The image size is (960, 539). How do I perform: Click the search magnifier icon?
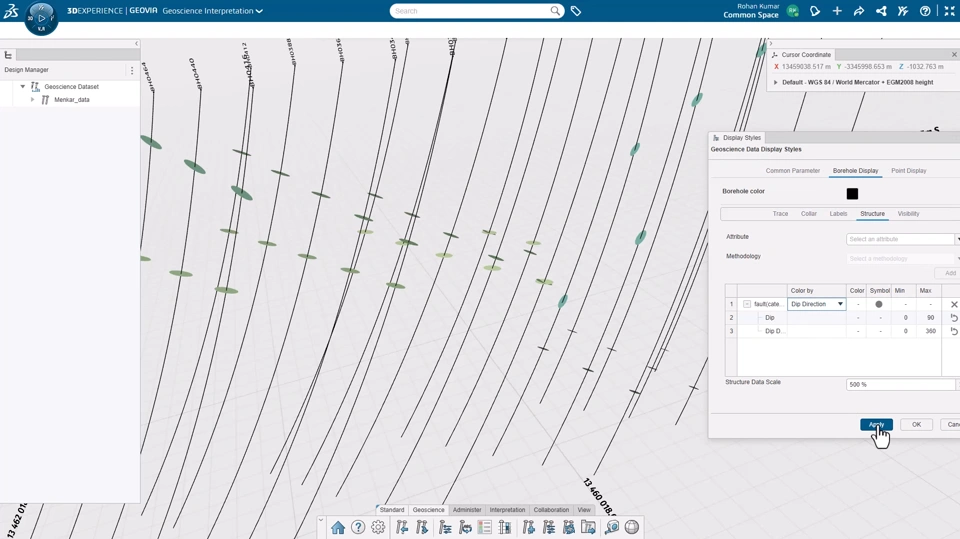(x=555, y=10)
